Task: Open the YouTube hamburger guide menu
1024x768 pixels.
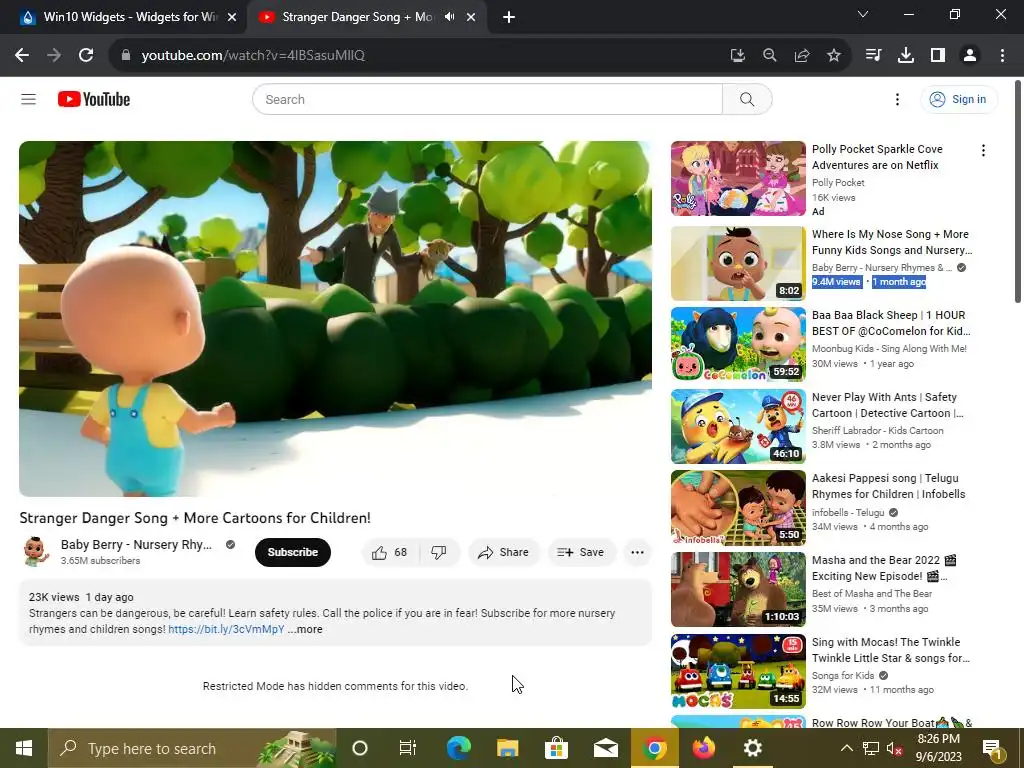Action: (x=28, y=99)
